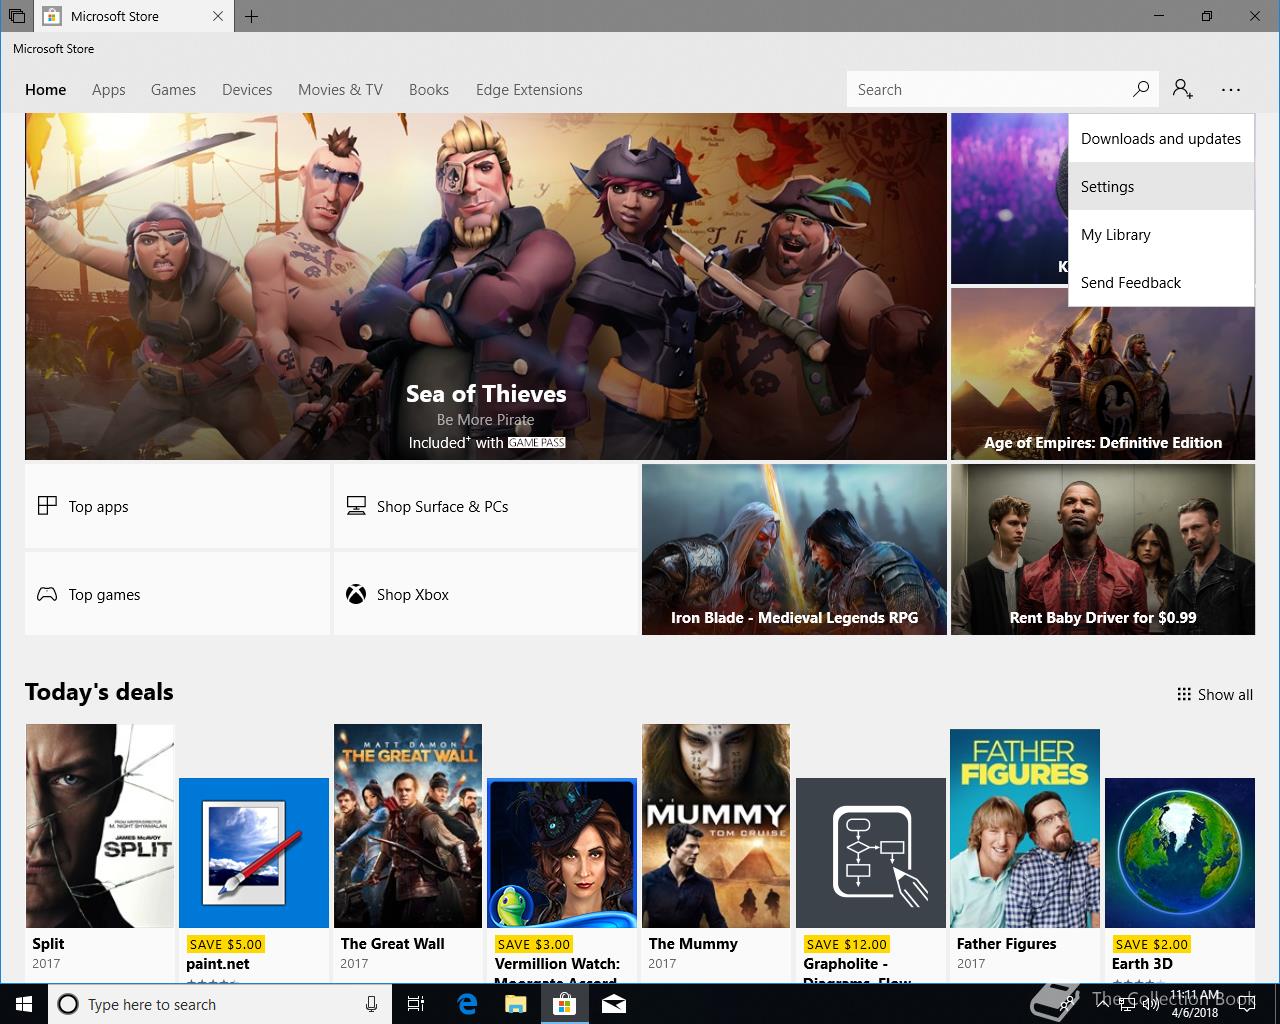Click the Shop Surface & PCs tile
The image size is (1280, 1024).
click(x=485, y=506)
